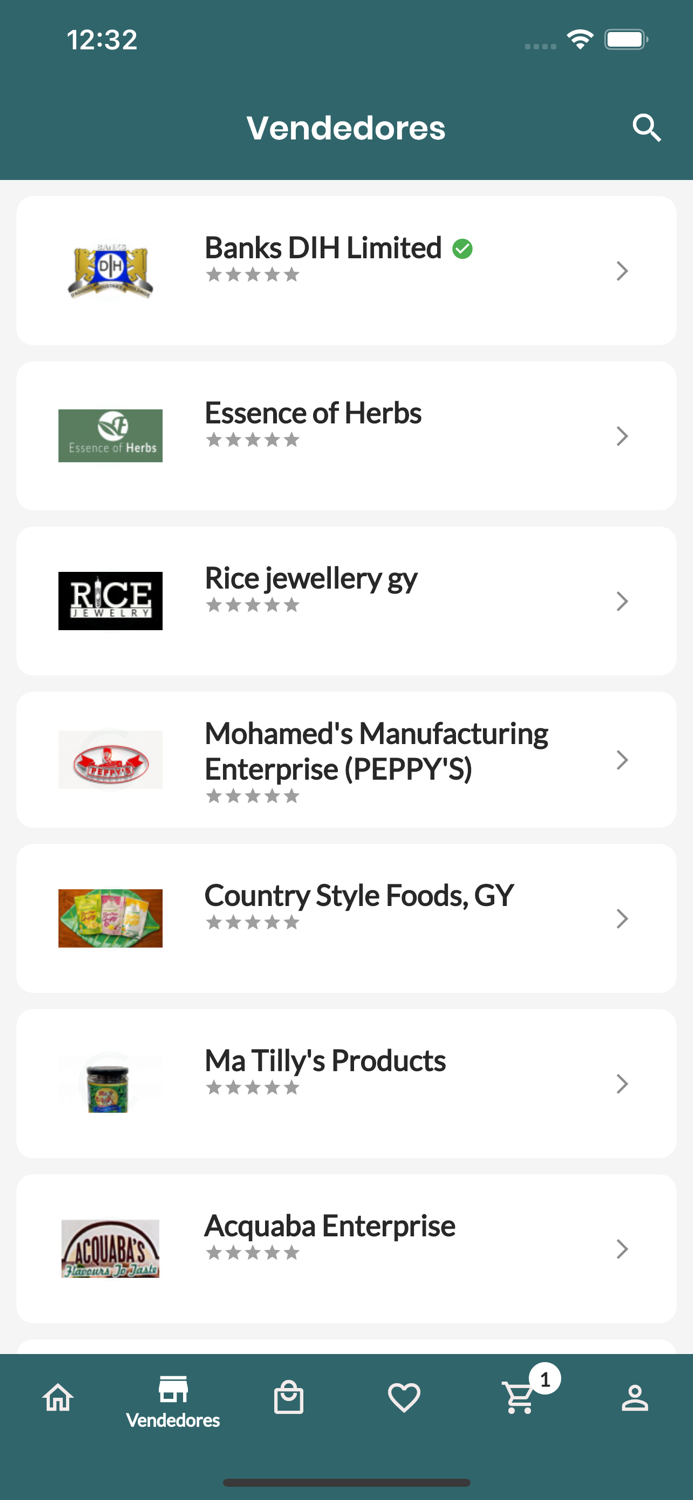
Task: Expand Ma Tilly's Products entry
Action: [x=622, y=1083]
